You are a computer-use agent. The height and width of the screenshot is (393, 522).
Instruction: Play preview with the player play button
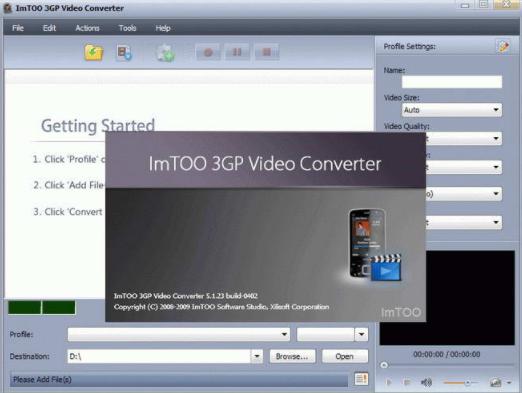[x=389, y=382]
